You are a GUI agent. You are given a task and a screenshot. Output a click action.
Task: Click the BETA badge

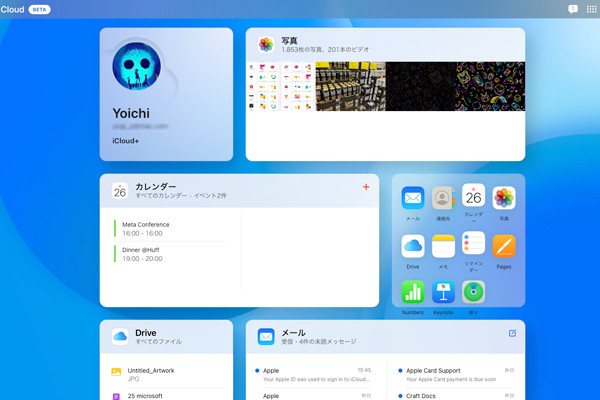tap(39, 10)
